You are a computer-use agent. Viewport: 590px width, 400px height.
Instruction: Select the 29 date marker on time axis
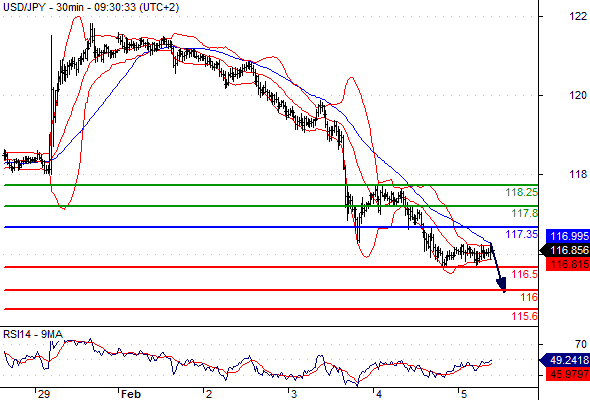[44, 394]
